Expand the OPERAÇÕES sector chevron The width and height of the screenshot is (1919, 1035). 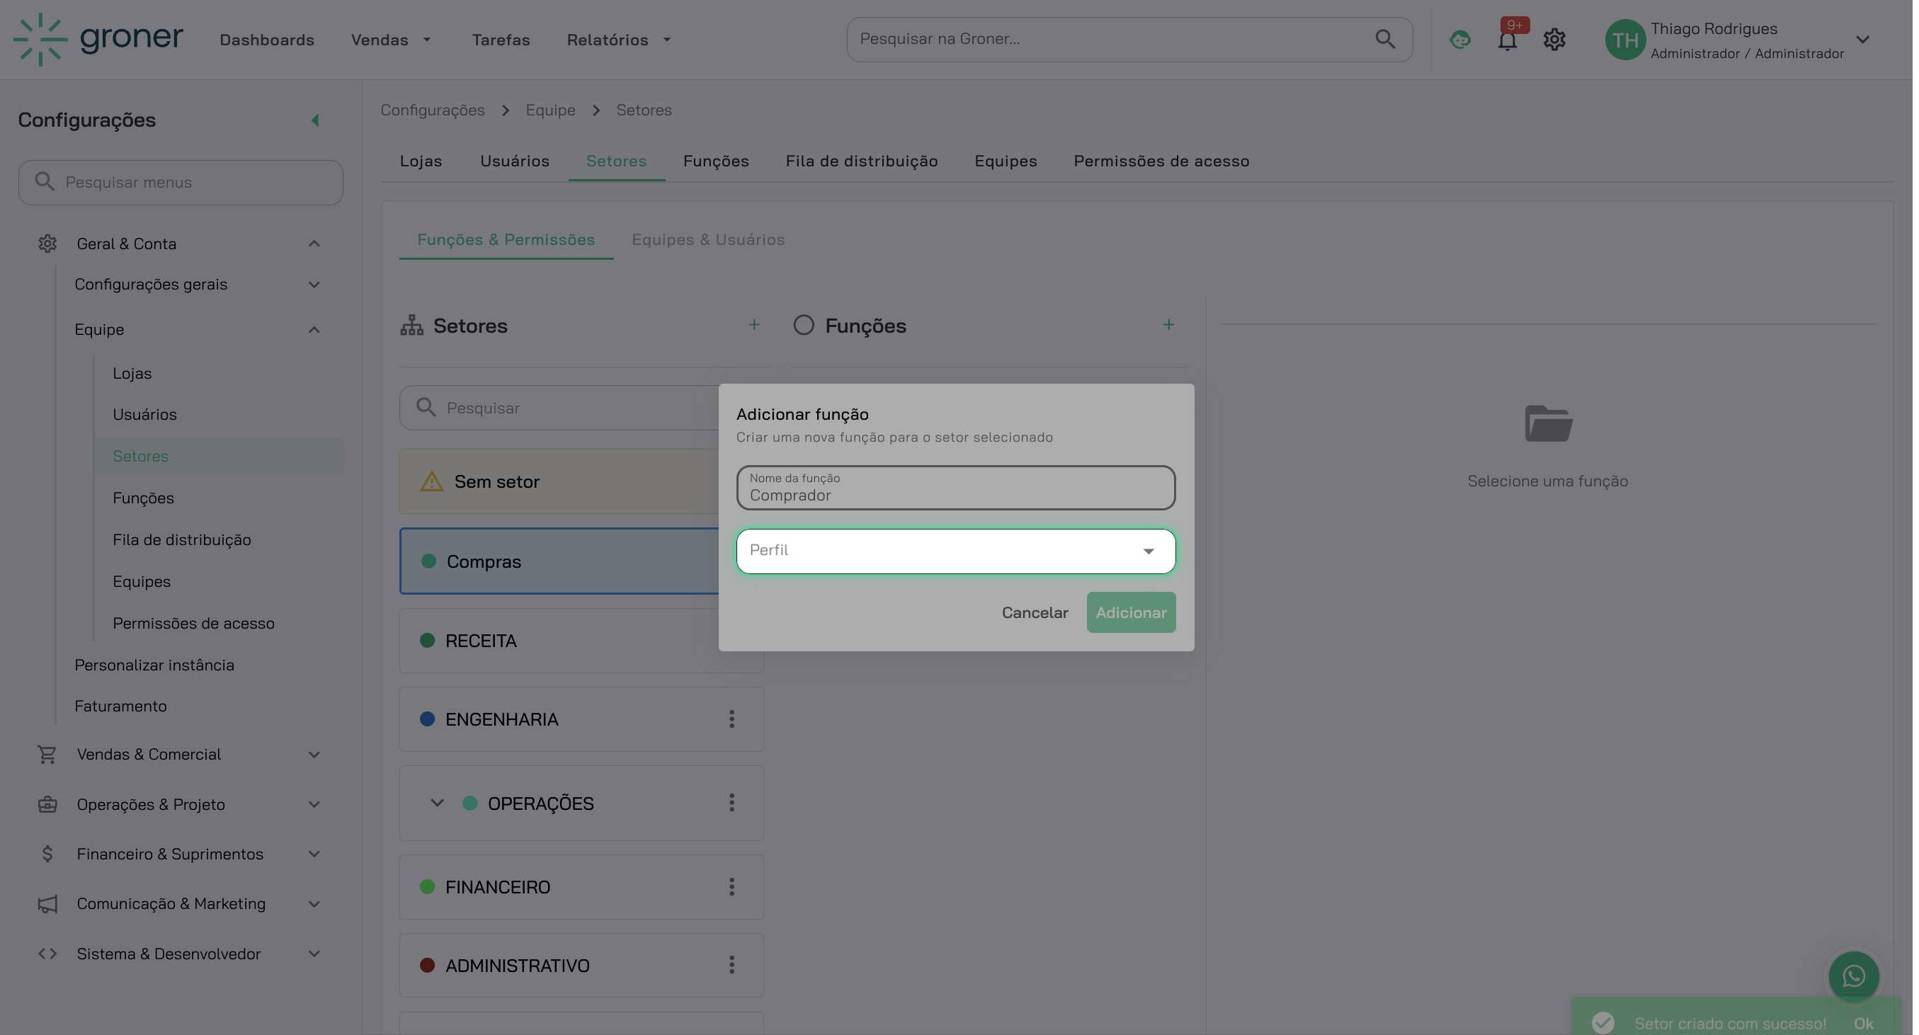click(438, 804)
